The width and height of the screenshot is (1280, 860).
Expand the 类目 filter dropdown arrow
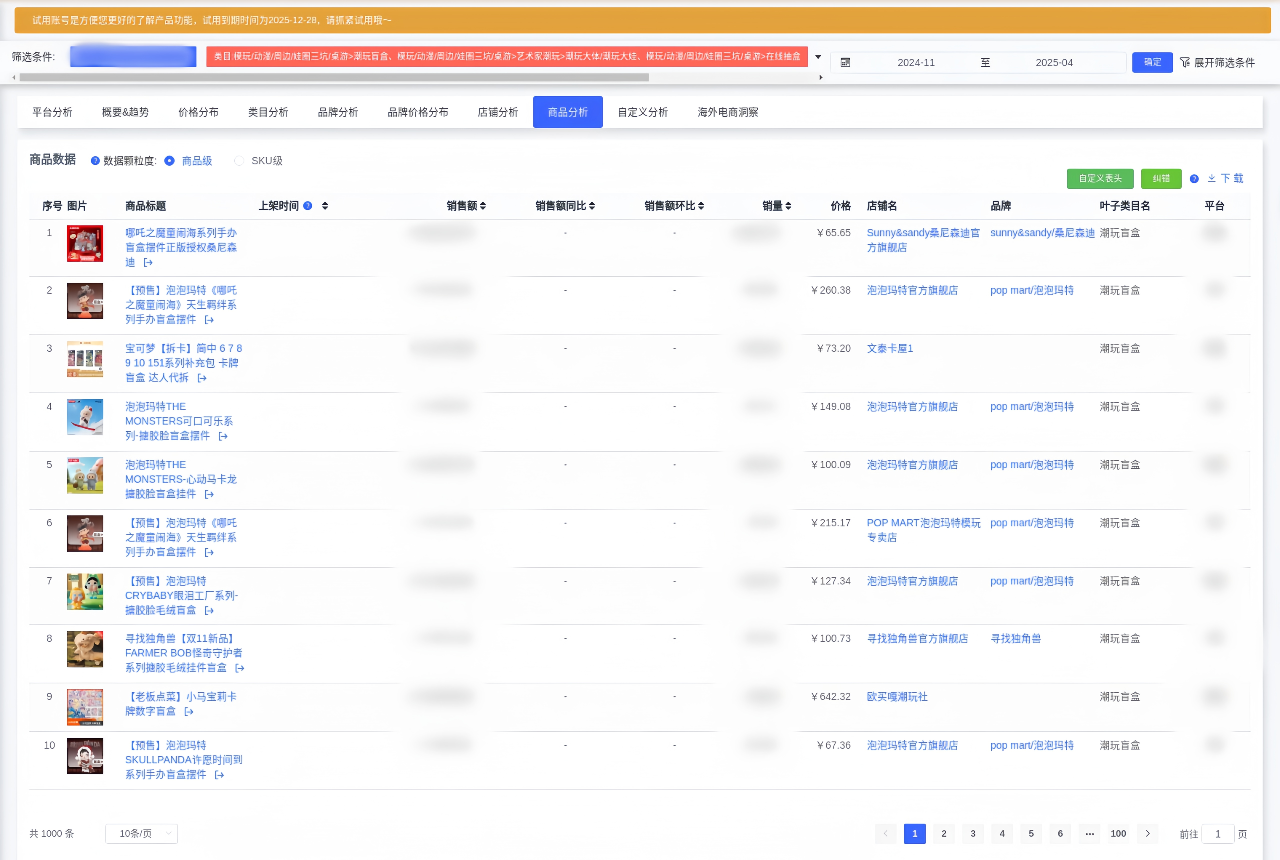click(x=818, y=57)
